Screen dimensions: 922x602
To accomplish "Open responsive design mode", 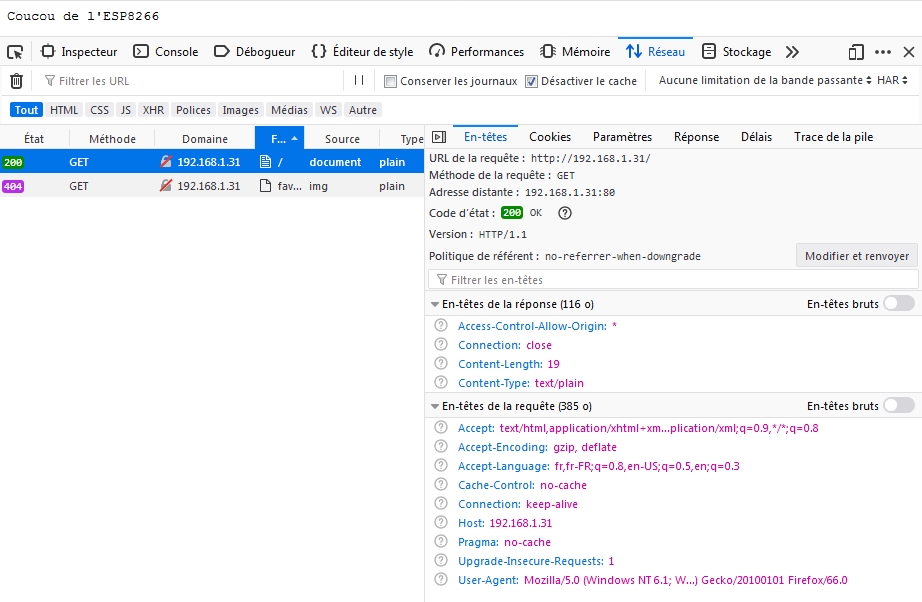I will point(855,51).
